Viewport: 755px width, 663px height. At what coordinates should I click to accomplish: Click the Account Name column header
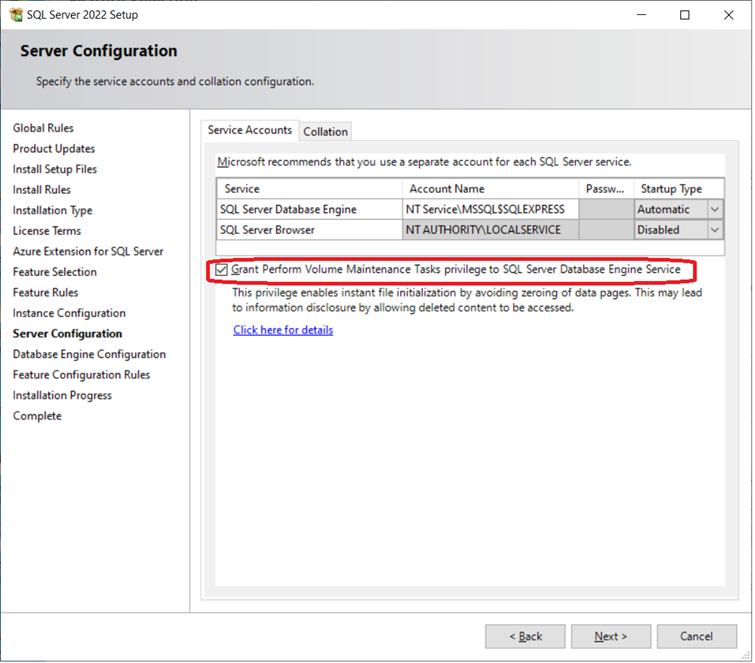pos(491,189)
